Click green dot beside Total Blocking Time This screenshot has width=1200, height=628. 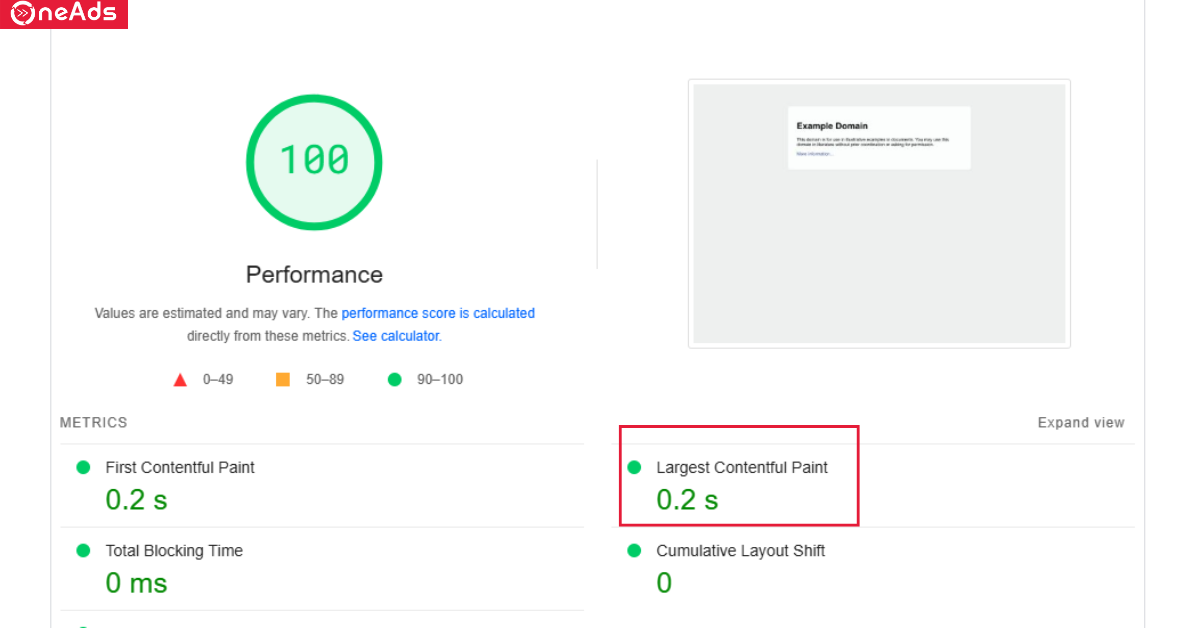[x=83, y=551]
